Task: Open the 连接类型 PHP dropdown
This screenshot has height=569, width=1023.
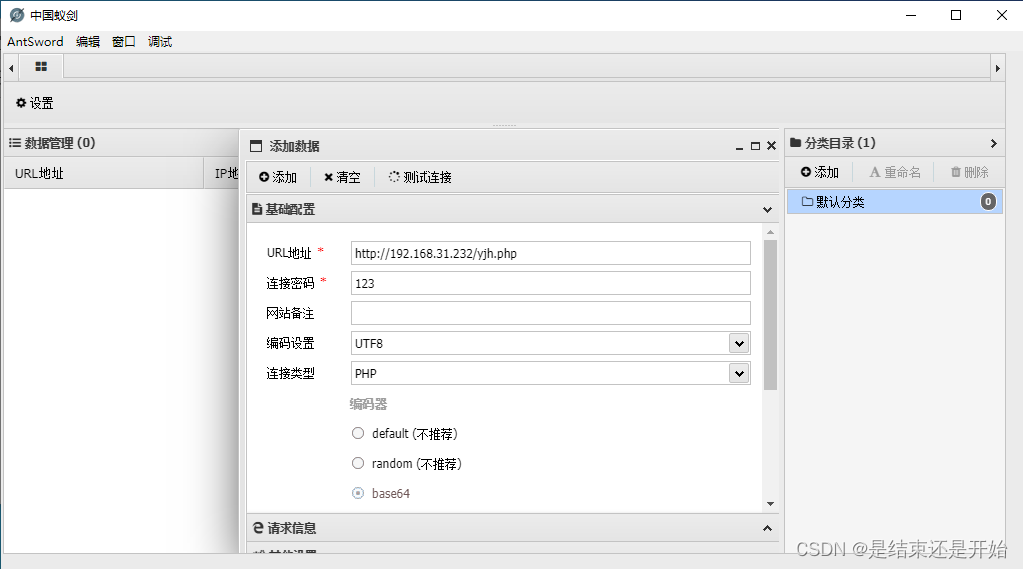Action: click(739, 373)
